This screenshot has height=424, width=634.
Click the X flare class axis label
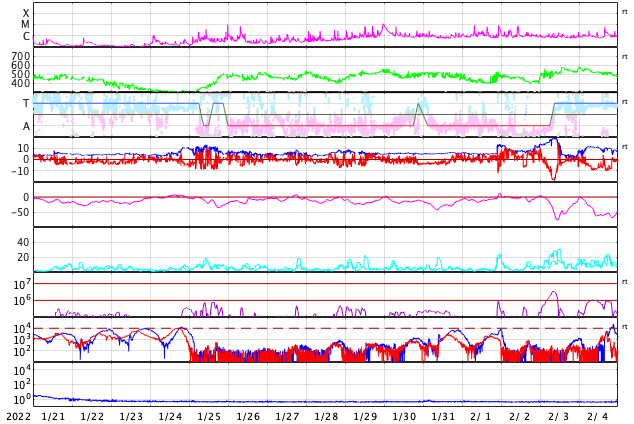click(x=26, y=13)
